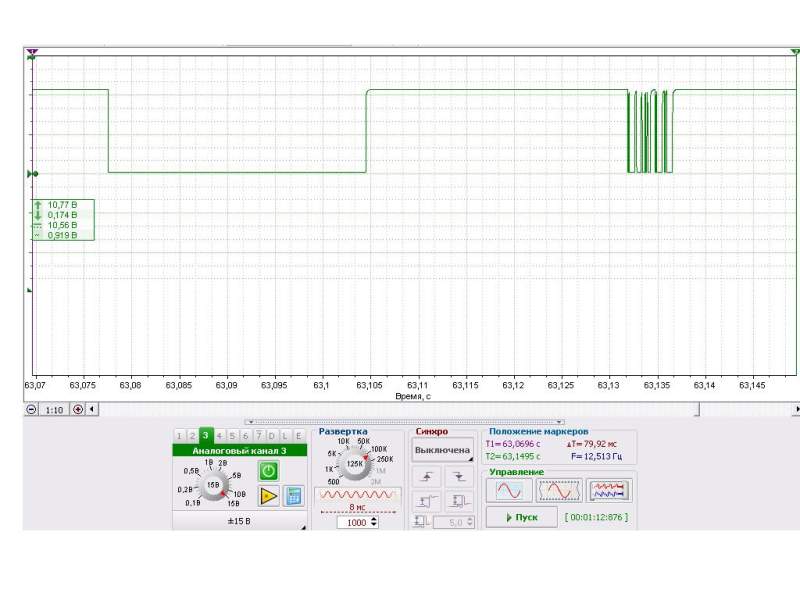Click the yellow amplifier triangle icon
800x600 pixels.
(x=269, y=495)
